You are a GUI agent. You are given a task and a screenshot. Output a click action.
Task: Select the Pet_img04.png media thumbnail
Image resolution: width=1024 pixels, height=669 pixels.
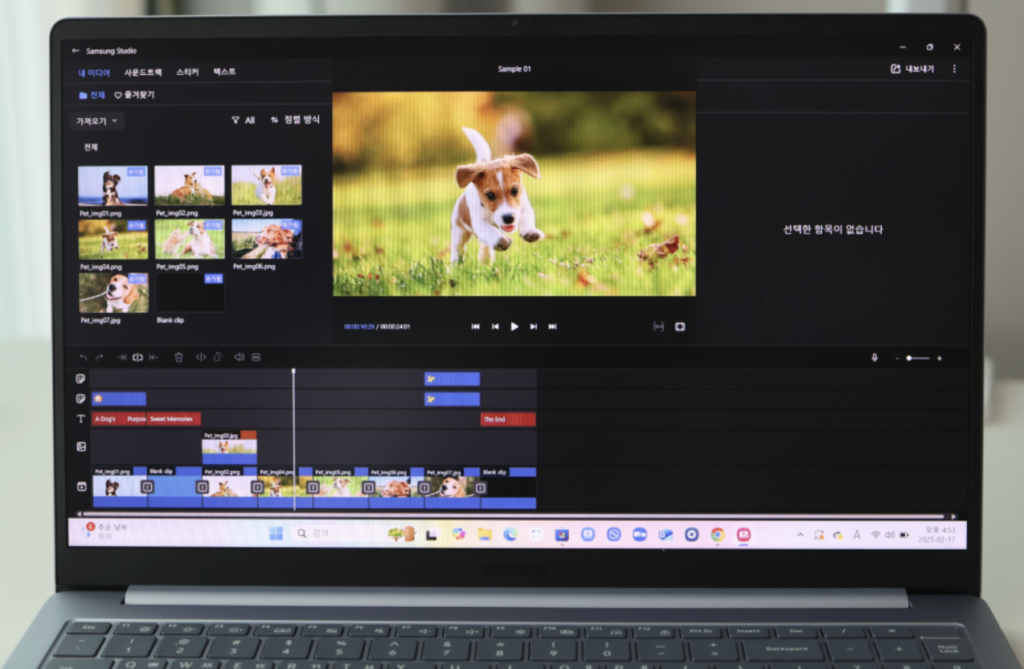113,240
